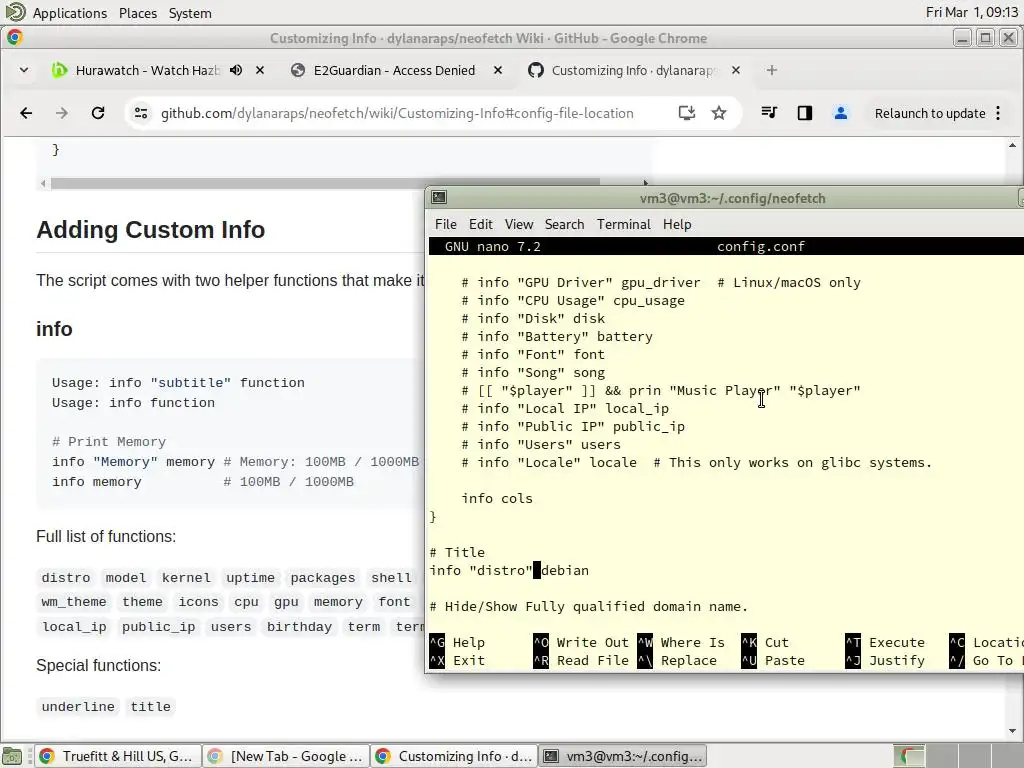Click the Adding Custom Info heading
This screenshot has width=1024, height=768.
[150, 230]
